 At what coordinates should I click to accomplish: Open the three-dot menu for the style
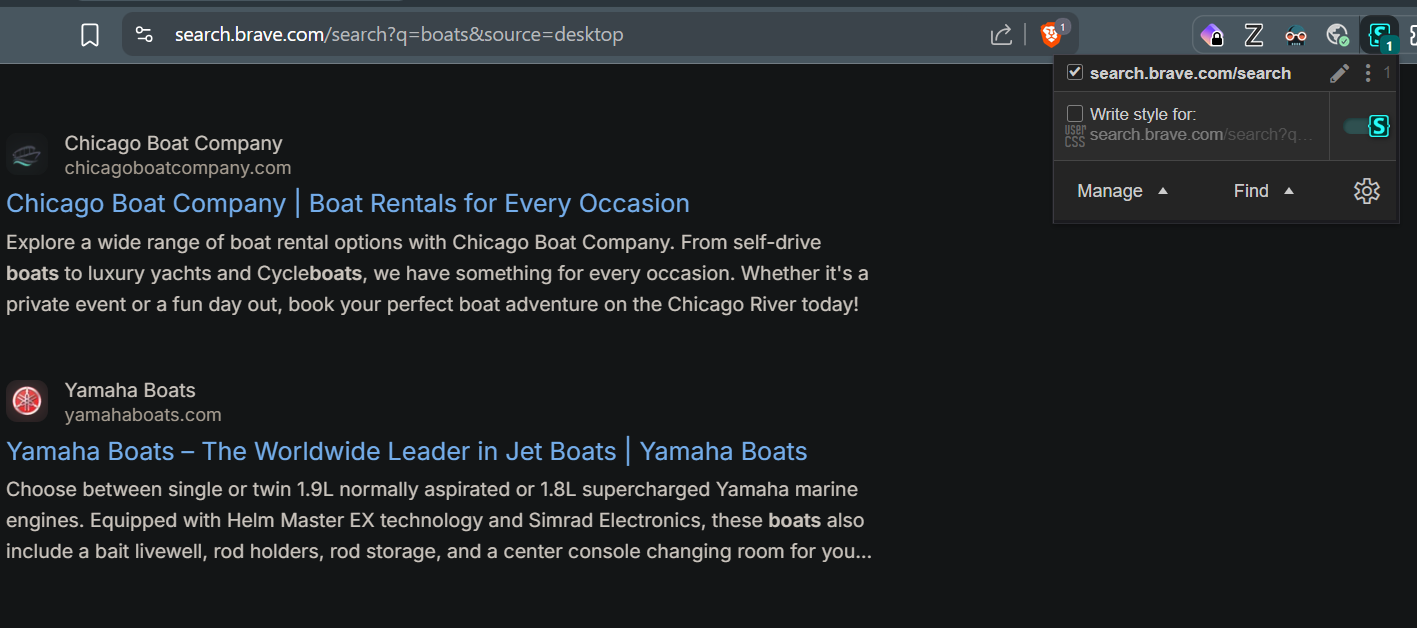[x=1367, y=73]
